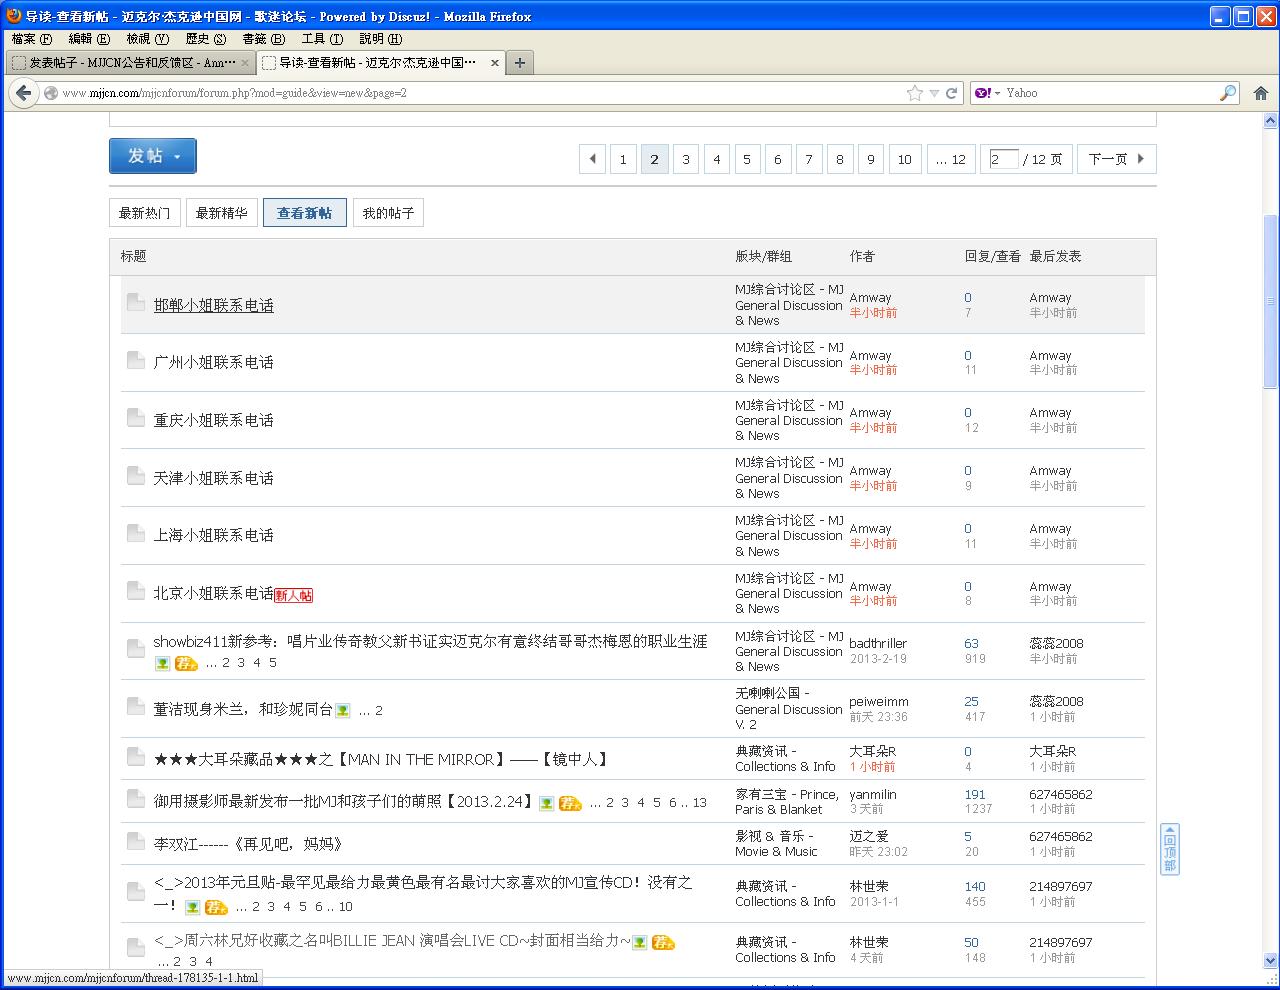This screenshot has width=1280, height=990.
Task: Click the previous page arrow in pagination
Action: pyautogui.click(x=592, y=159)
